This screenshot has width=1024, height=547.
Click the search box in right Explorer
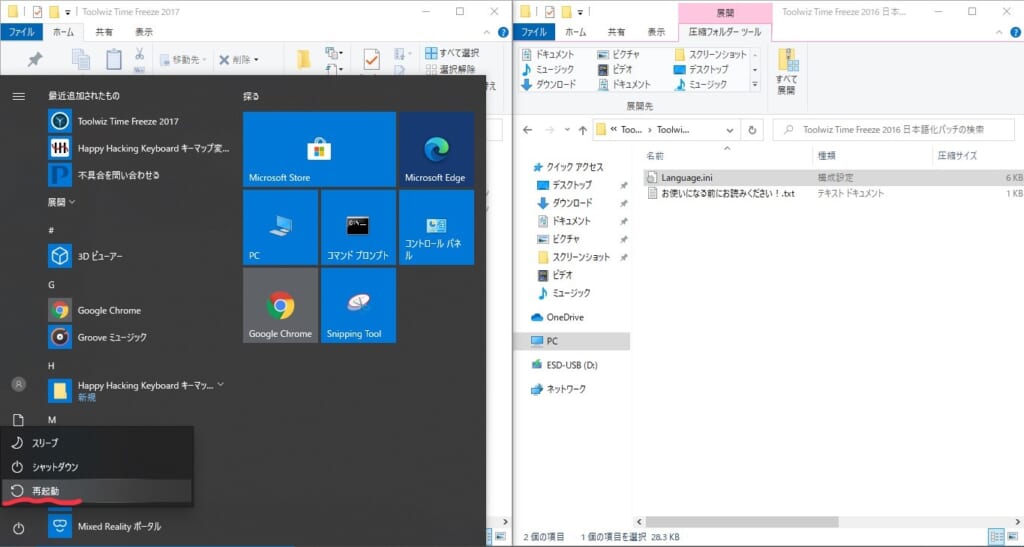(x=893, y=130)
